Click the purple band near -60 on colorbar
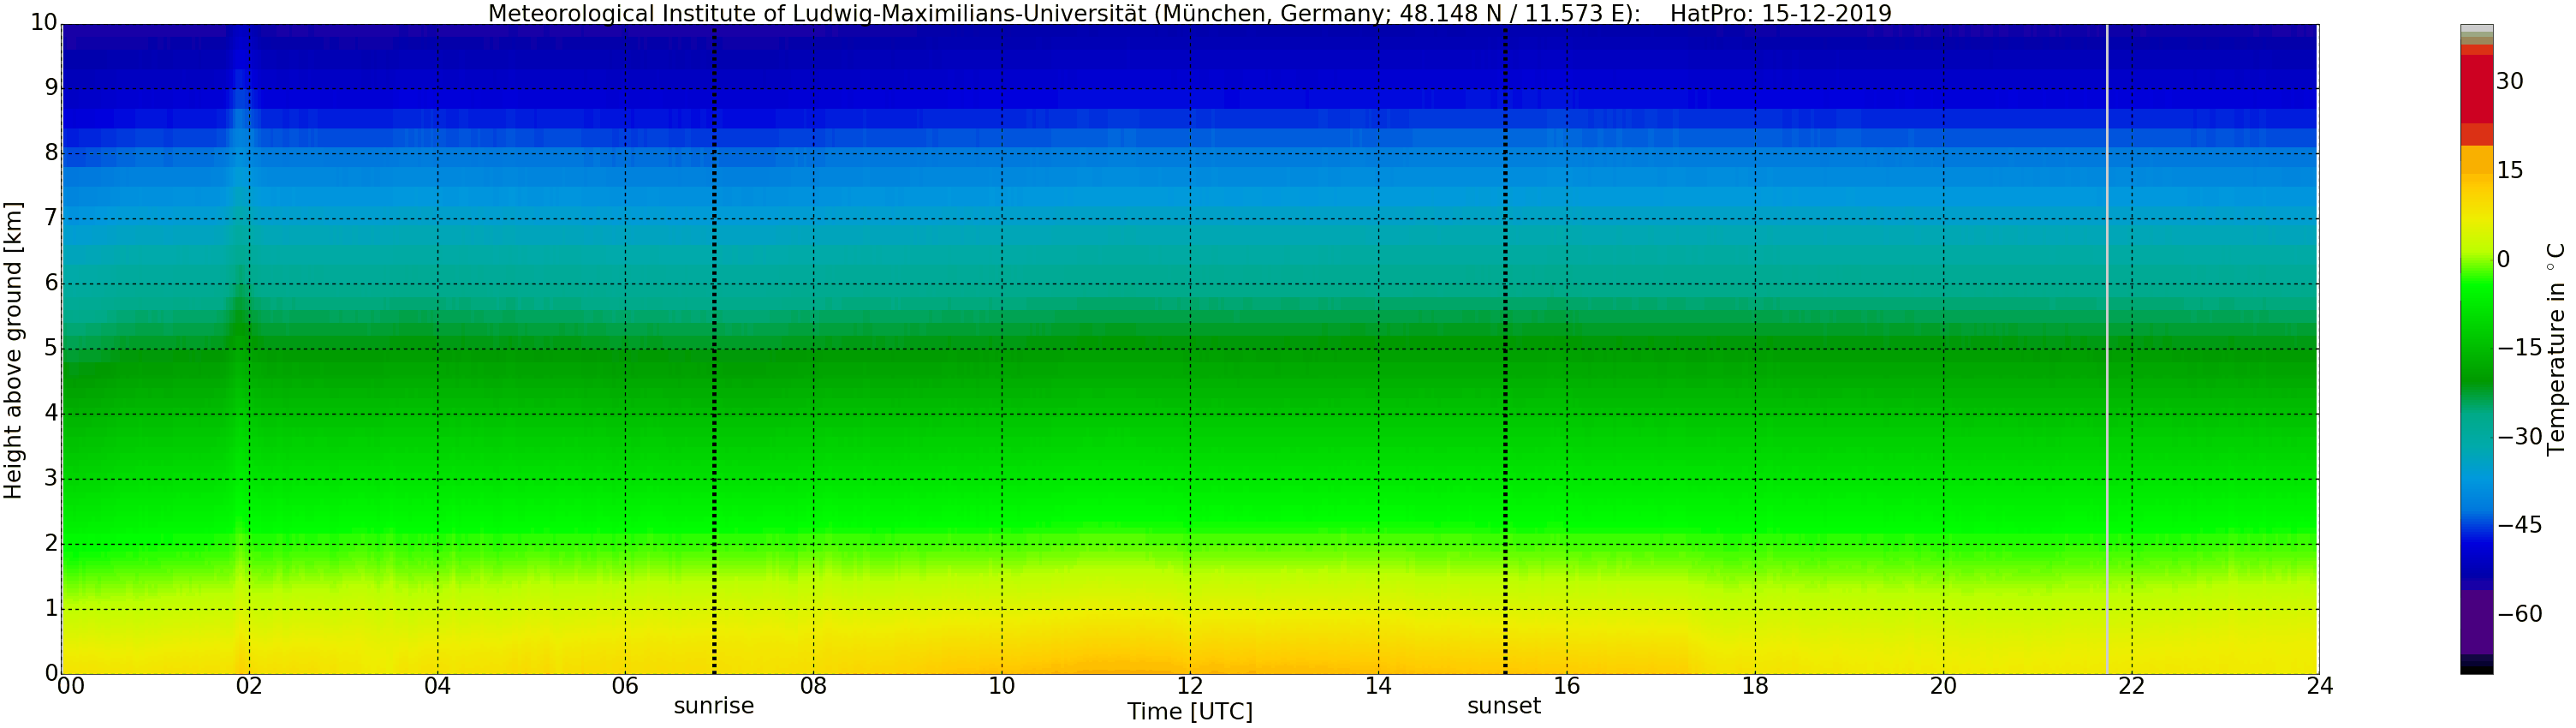The width and height of the screenshot is (2576, 728). pos(2476,620)
